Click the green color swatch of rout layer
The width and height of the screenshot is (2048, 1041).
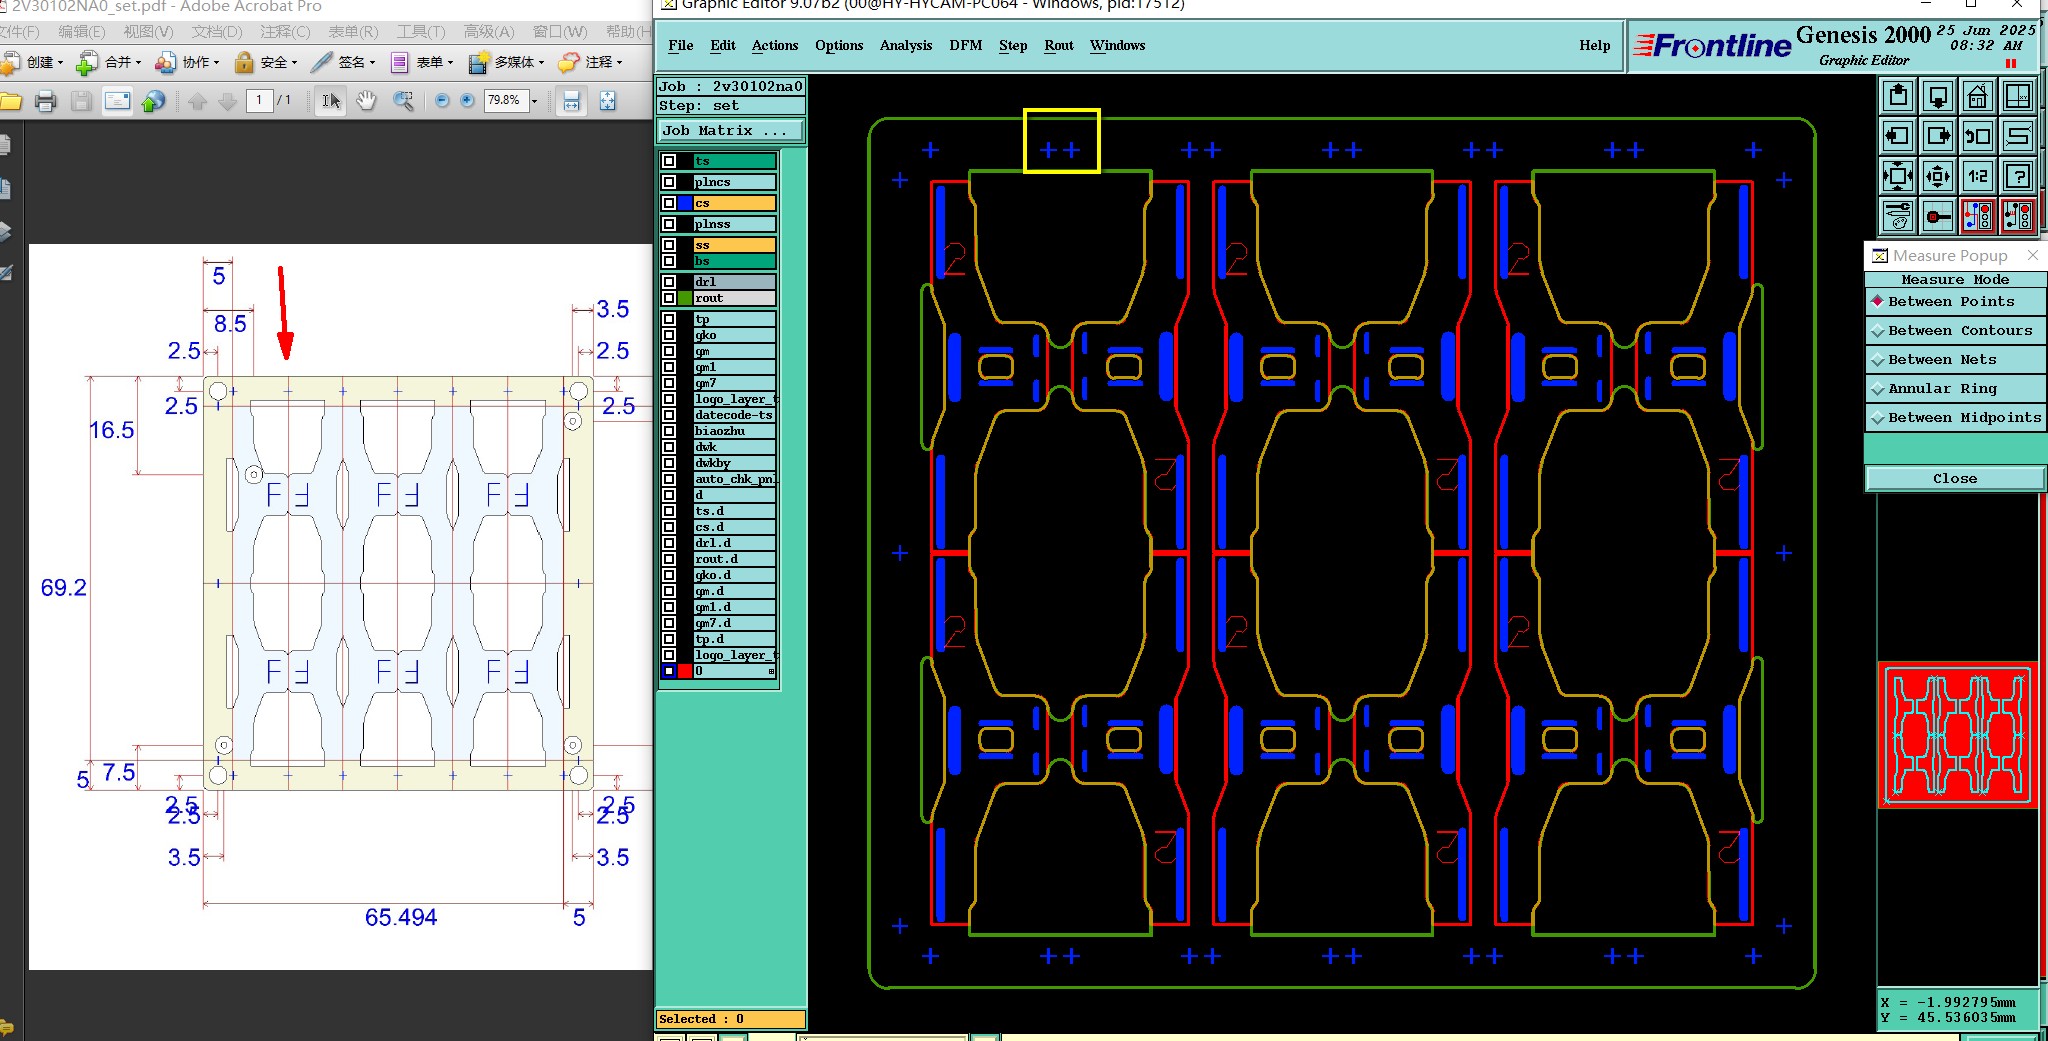coord(685,298)
